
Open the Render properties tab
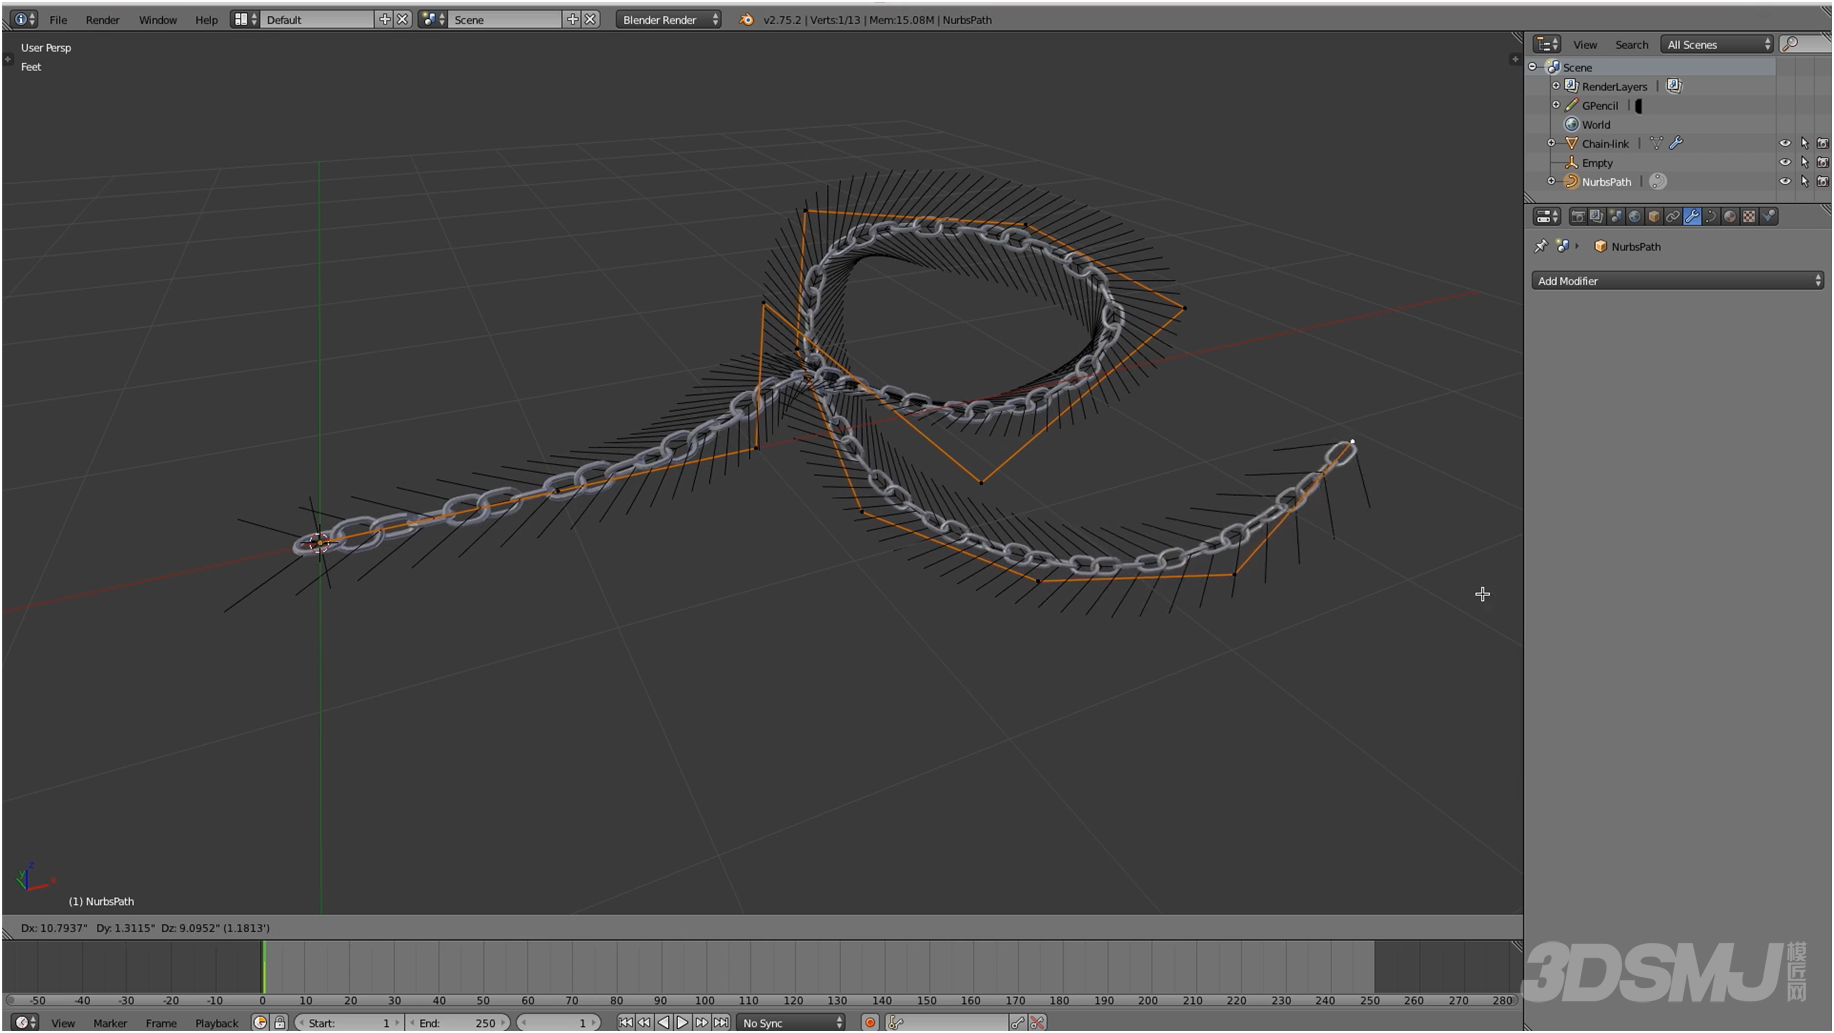[x=1578, y=216]
